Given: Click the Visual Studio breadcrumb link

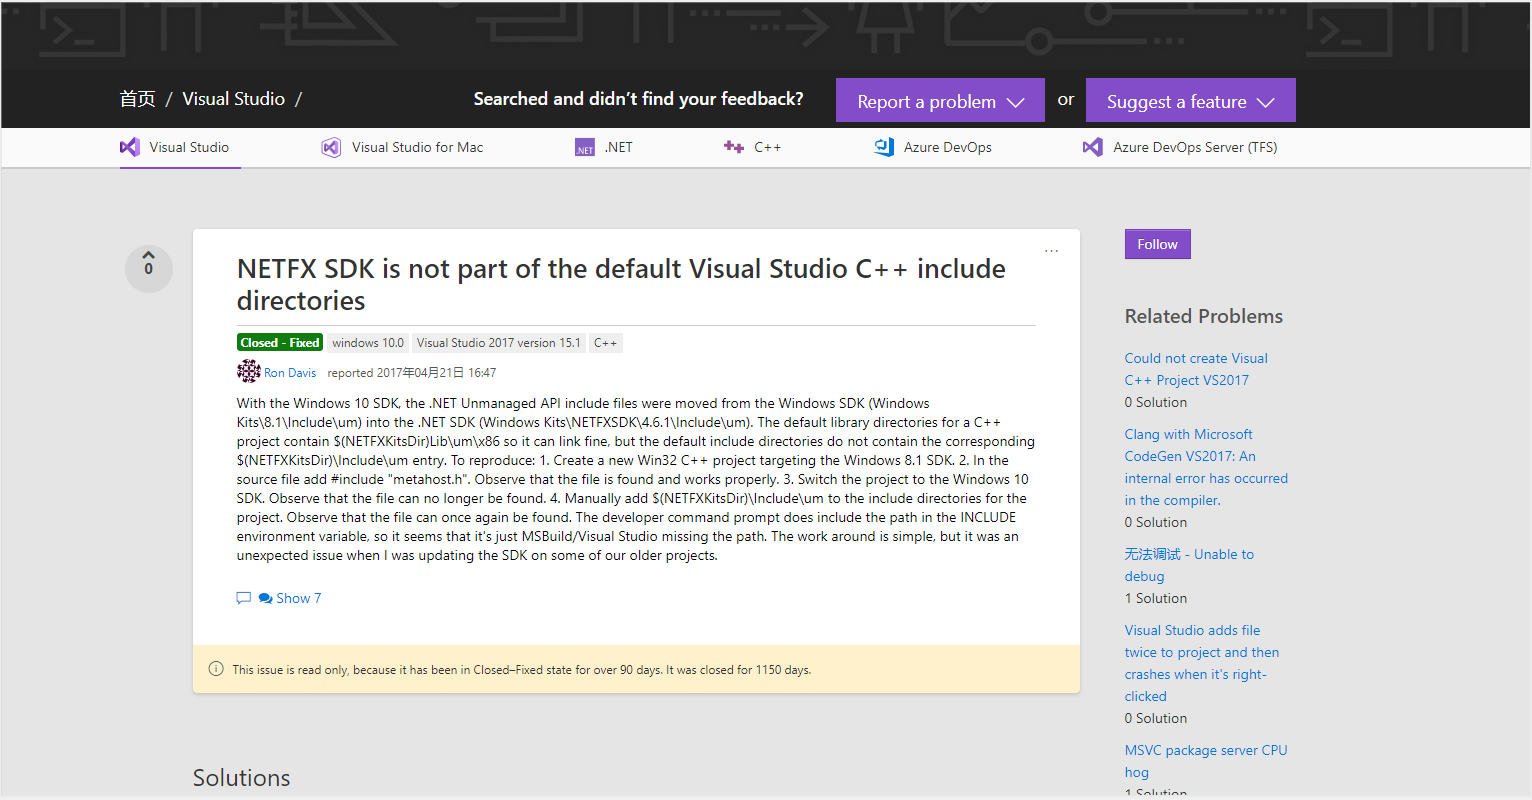Looking at the screenshot, I should pos(233,99).
